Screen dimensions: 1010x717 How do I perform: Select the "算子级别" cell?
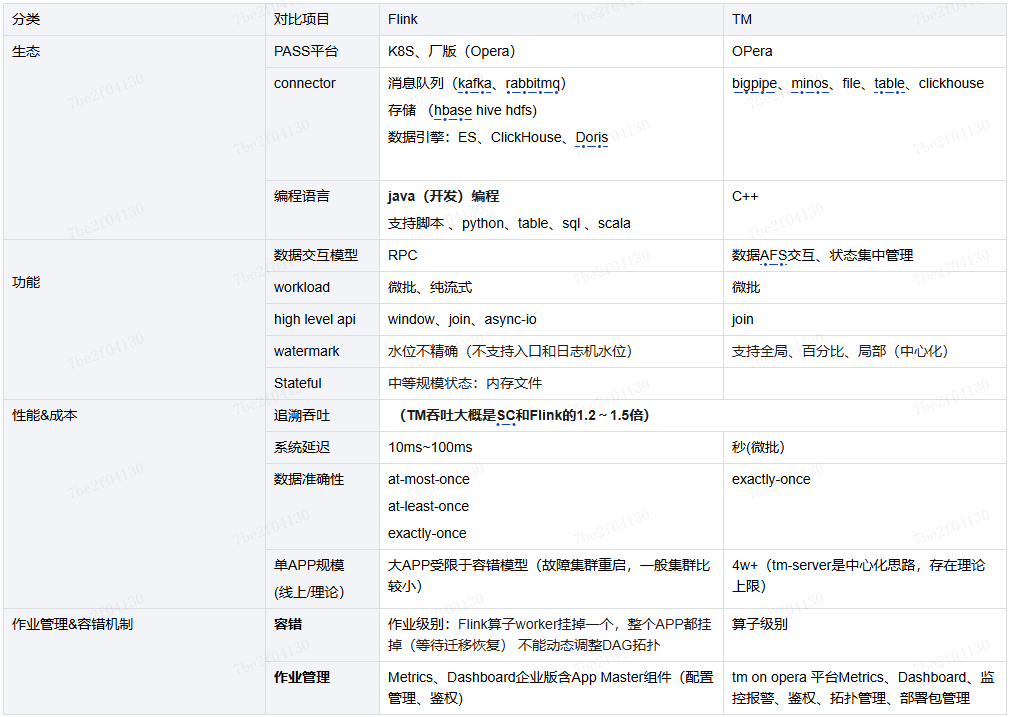click(x=760, y=623)
